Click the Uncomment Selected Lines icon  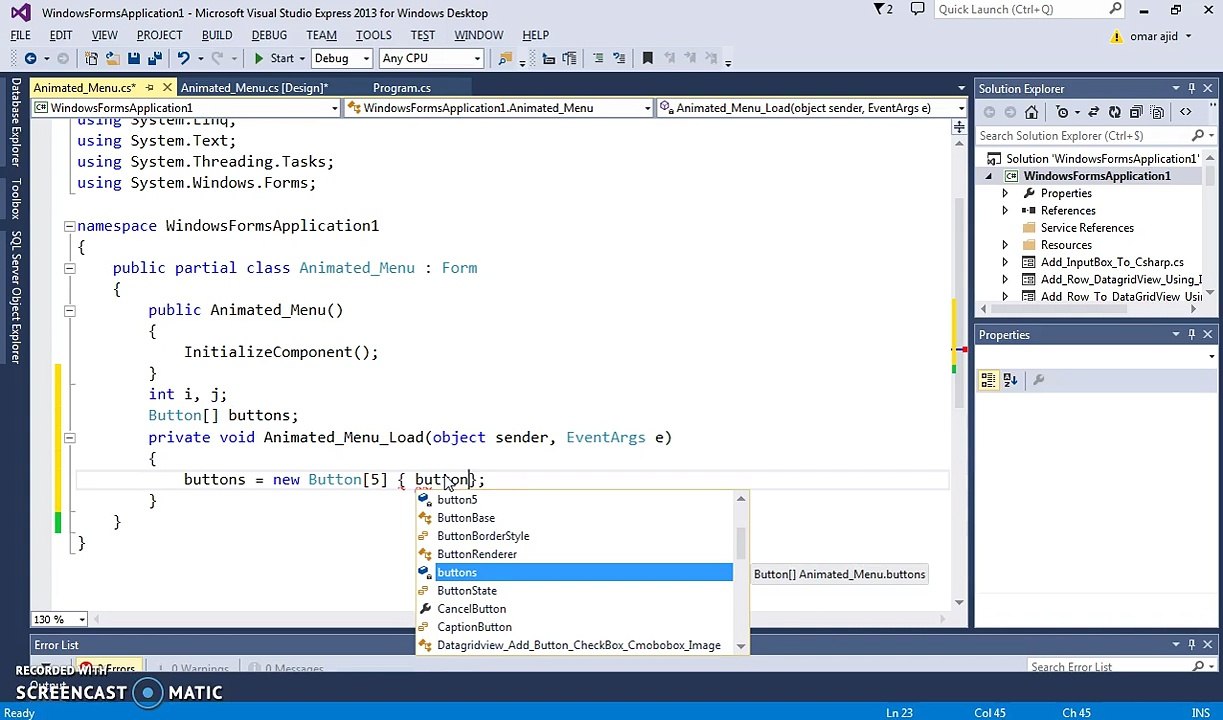(620, 59)
